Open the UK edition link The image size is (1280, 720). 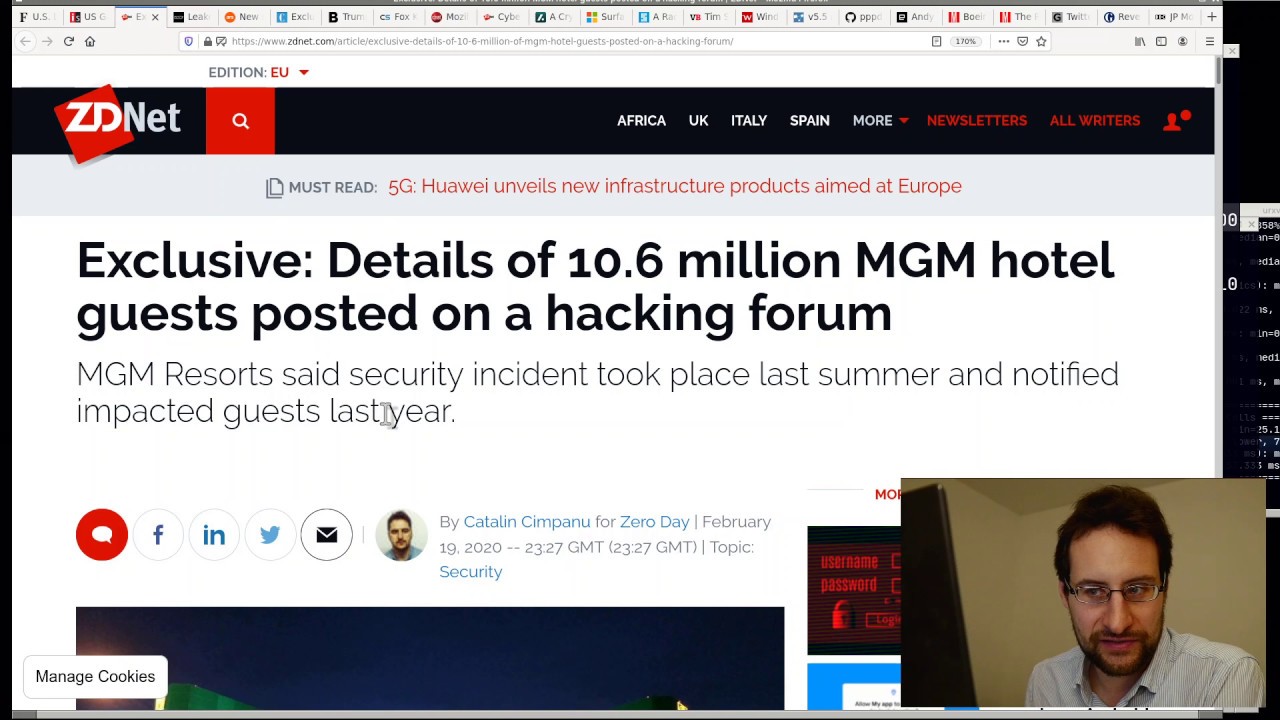pyautogui.click(x=698, y=120)
